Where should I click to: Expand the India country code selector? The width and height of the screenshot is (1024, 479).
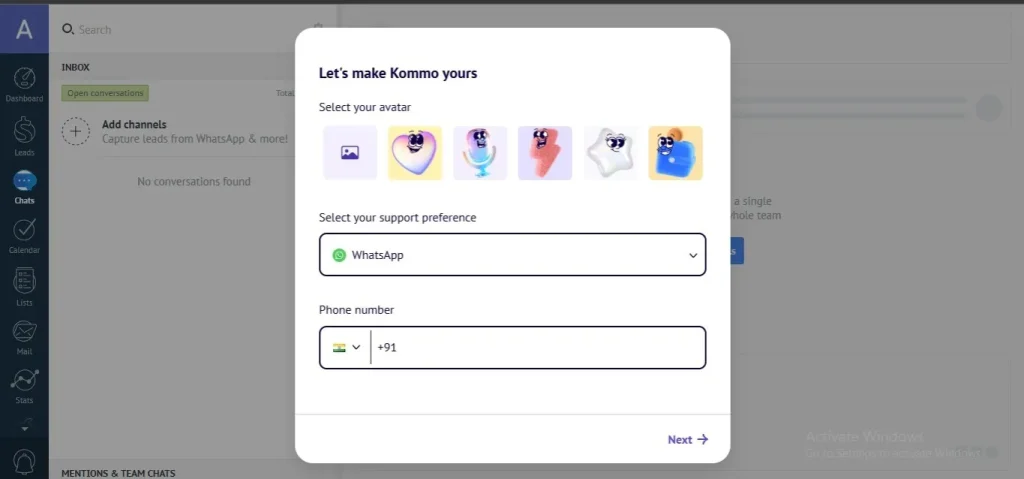(346, 348)
